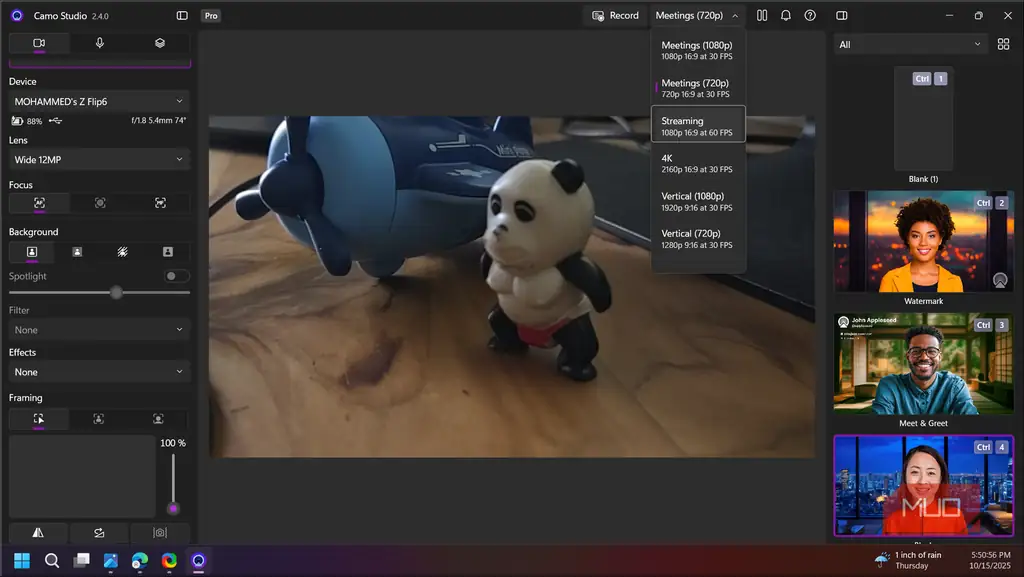Select the second focus mode icon
This screenshot has height=577, width=1024.
pos(100,203)
